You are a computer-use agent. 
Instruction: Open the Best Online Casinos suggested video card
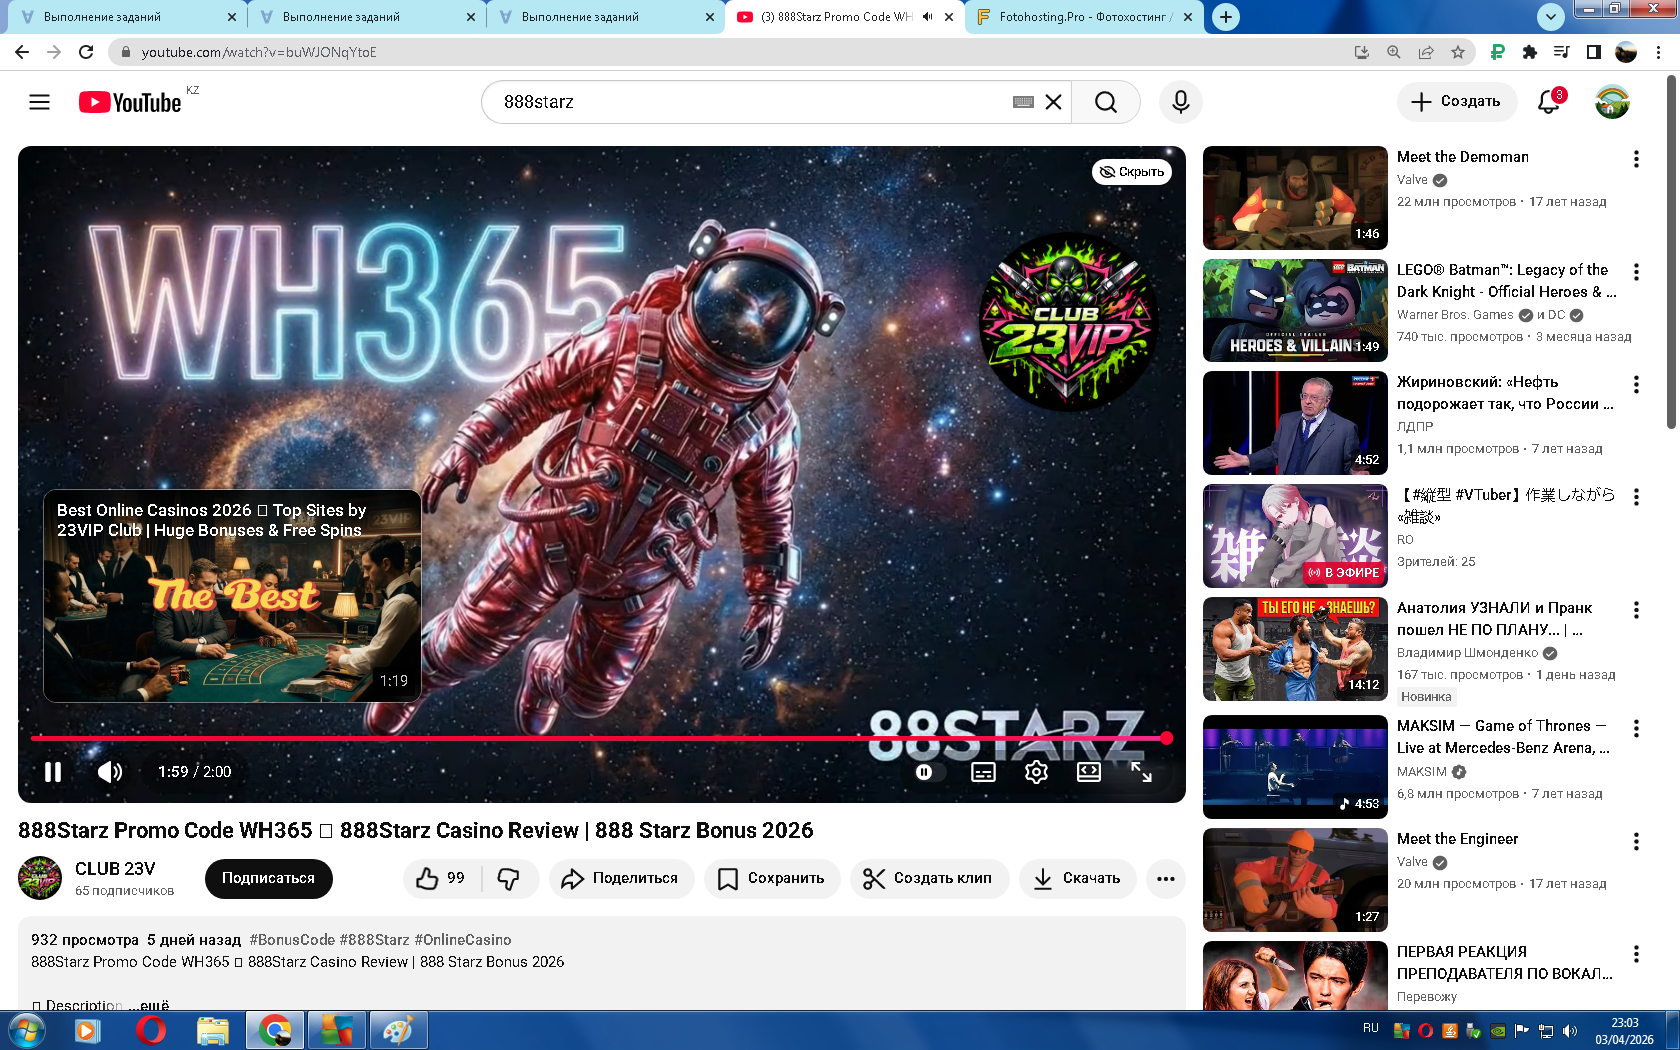(232, 596)
